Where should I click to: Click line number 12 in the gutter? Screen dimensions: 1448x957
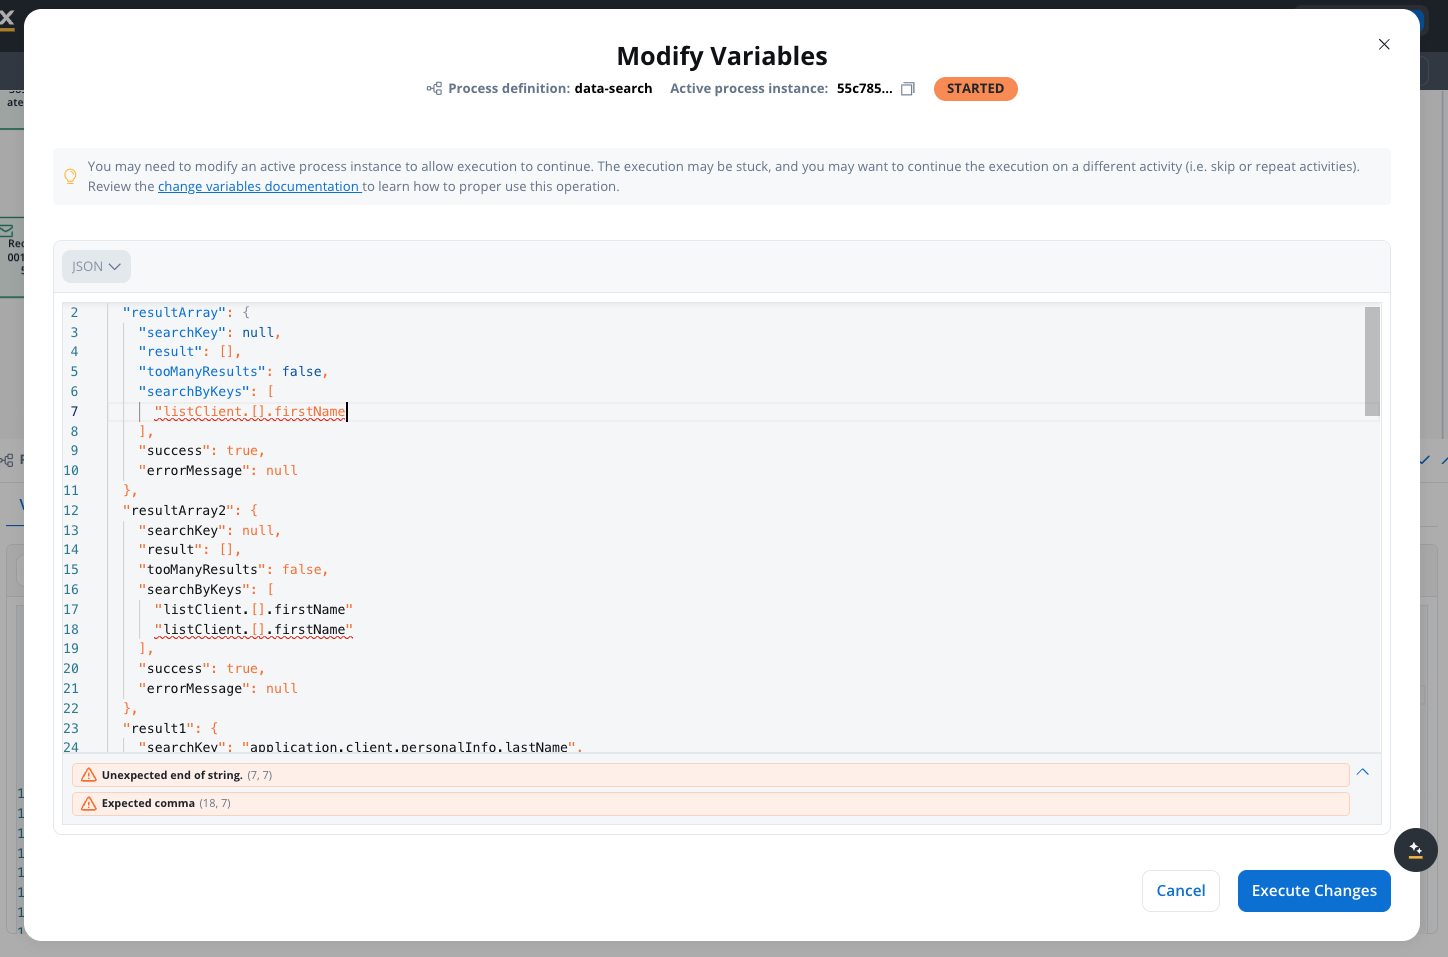[71, 510]
